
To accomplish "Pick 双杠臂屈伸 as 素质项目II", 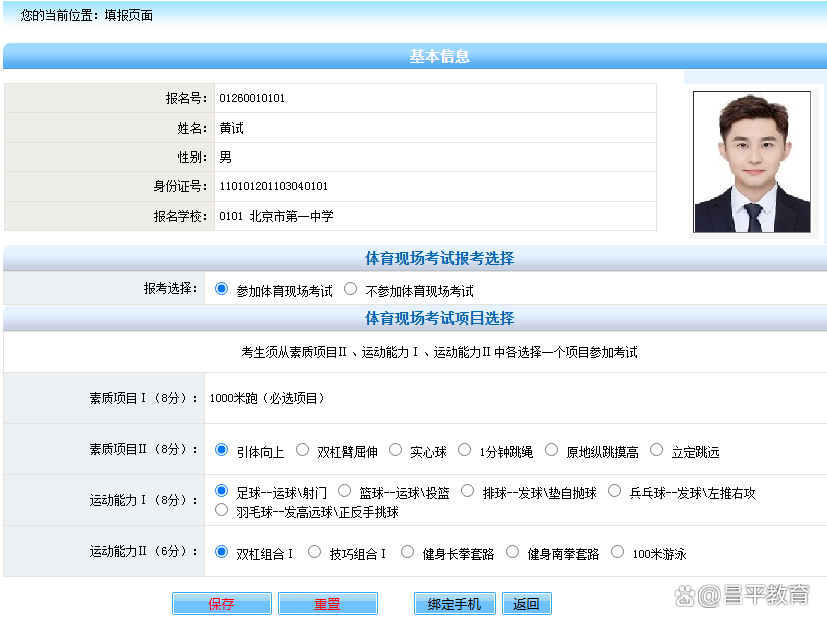I will coord(303,450).
